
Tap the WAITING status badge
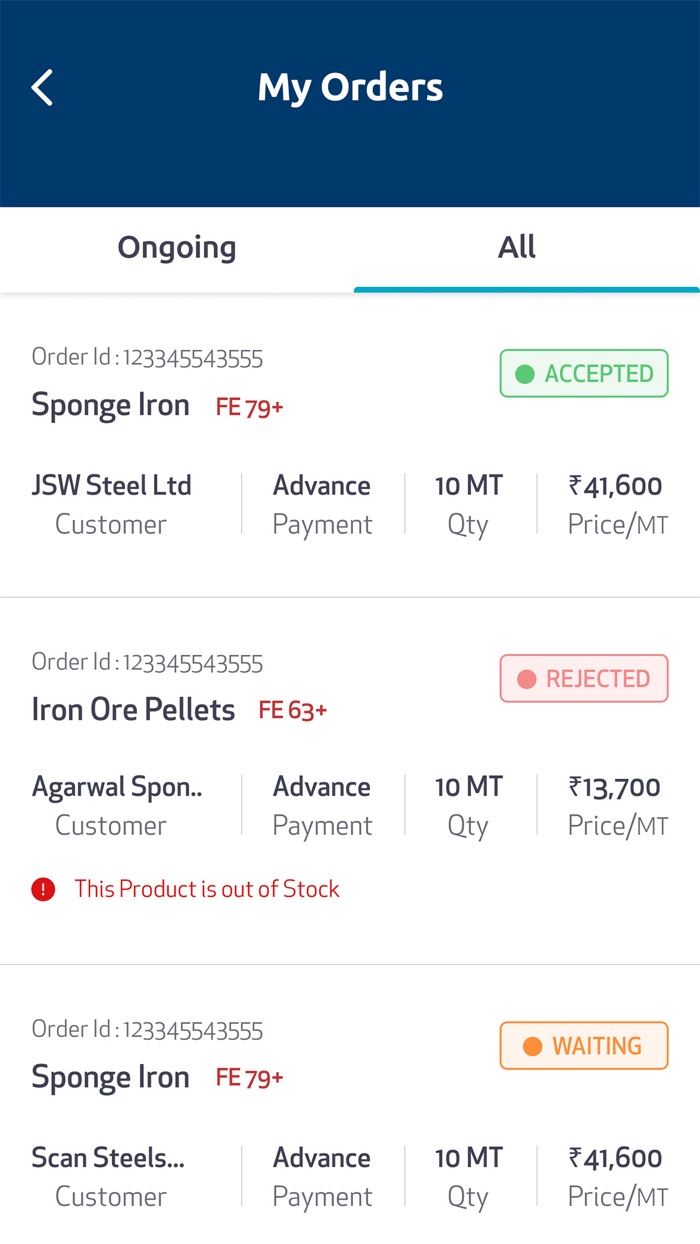(x=584, y=1046)
